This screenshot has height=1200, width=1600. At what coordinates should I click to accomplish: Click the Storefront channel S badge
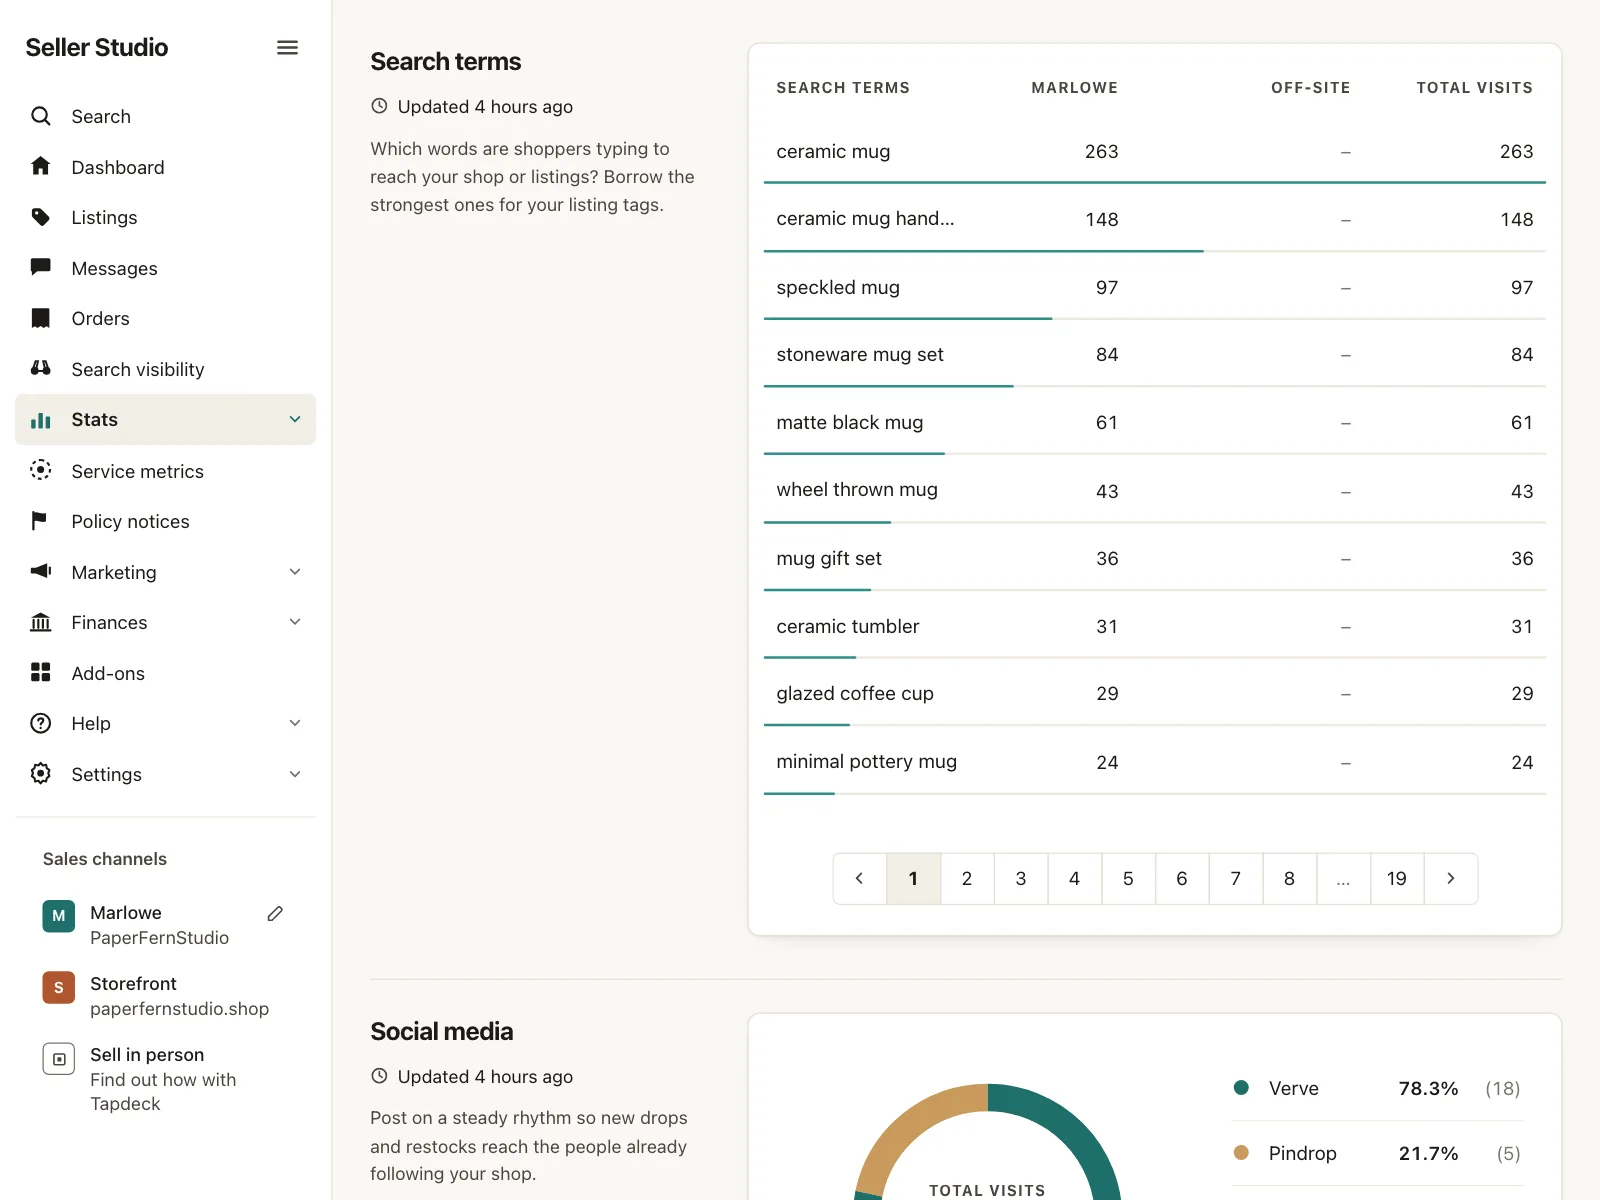(x=59, y=987)
